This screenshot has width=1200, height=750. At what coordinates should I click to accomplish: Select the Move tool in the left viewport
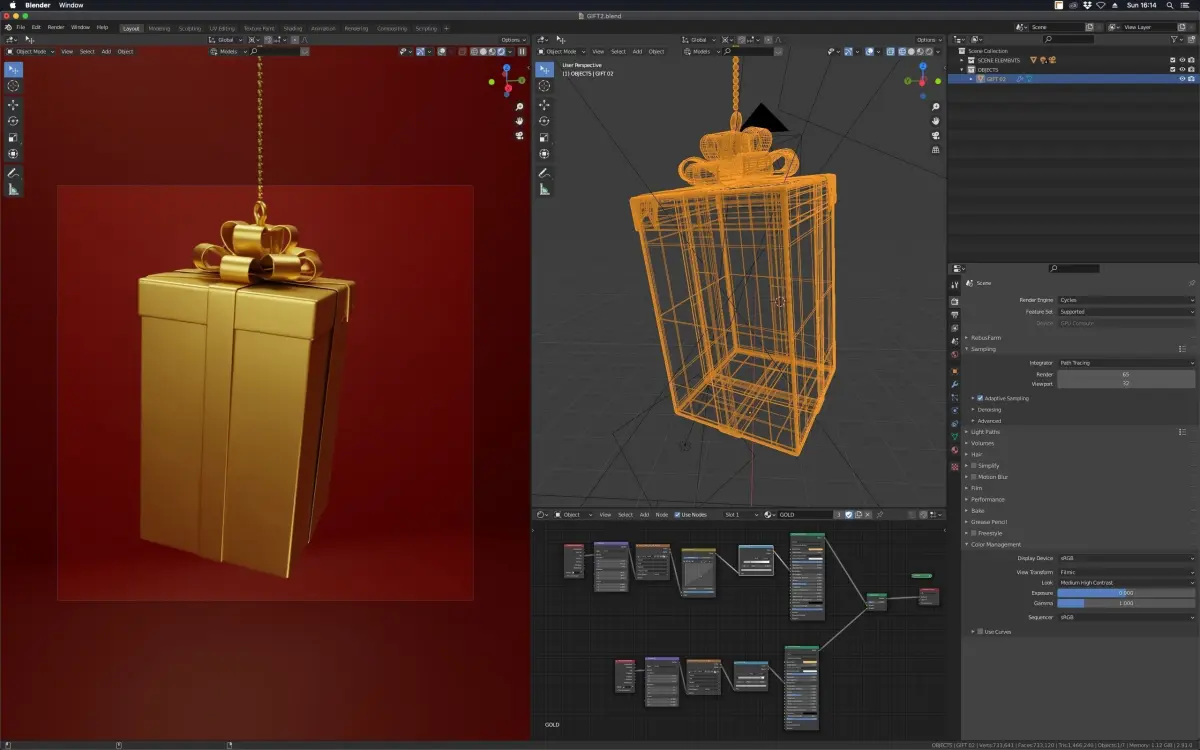click(x=13, y=104)
